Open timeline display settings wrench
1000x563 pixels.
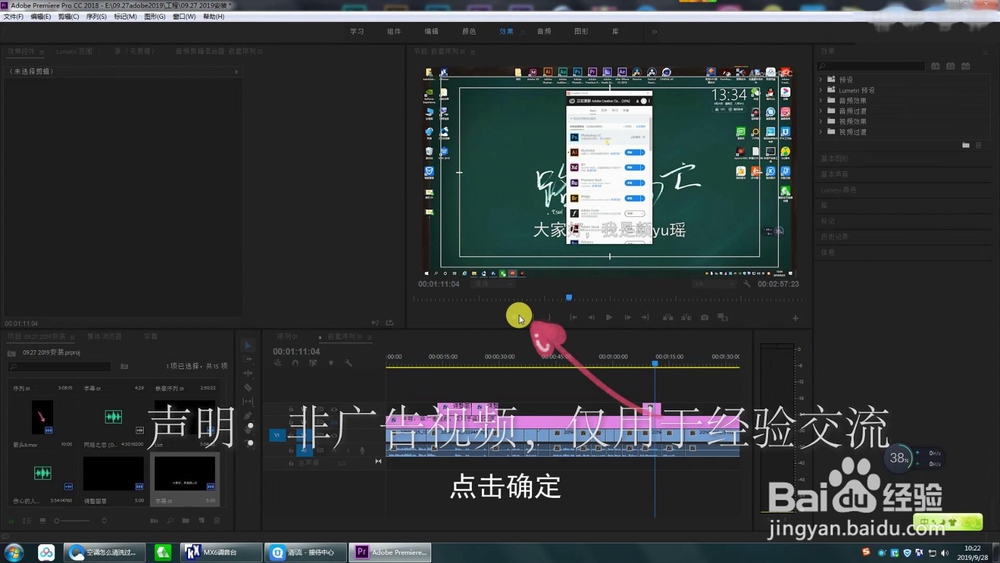coord(348,363)
